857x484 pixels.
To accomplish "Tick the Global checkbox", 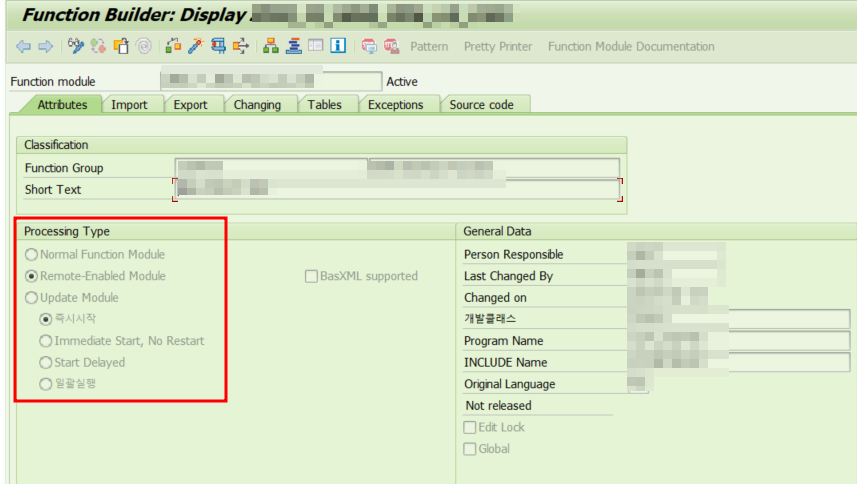I will tap(469, 449).
